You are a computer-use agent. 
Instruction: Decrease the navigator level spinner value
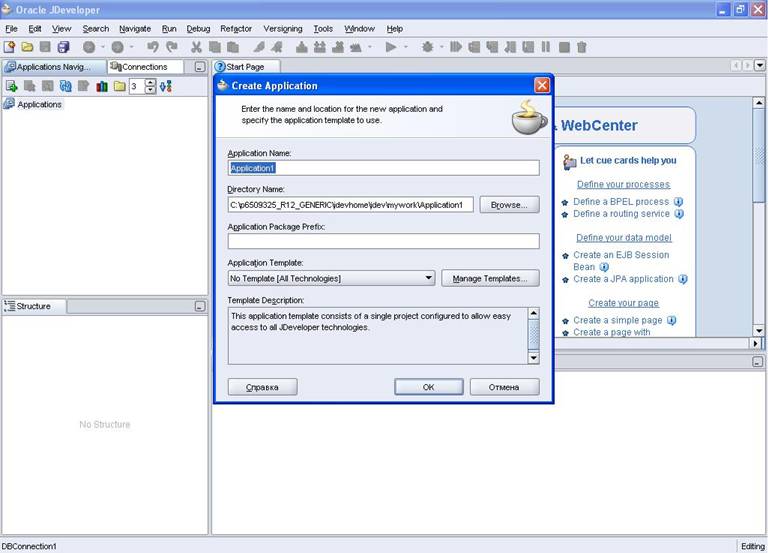(151, 90)
